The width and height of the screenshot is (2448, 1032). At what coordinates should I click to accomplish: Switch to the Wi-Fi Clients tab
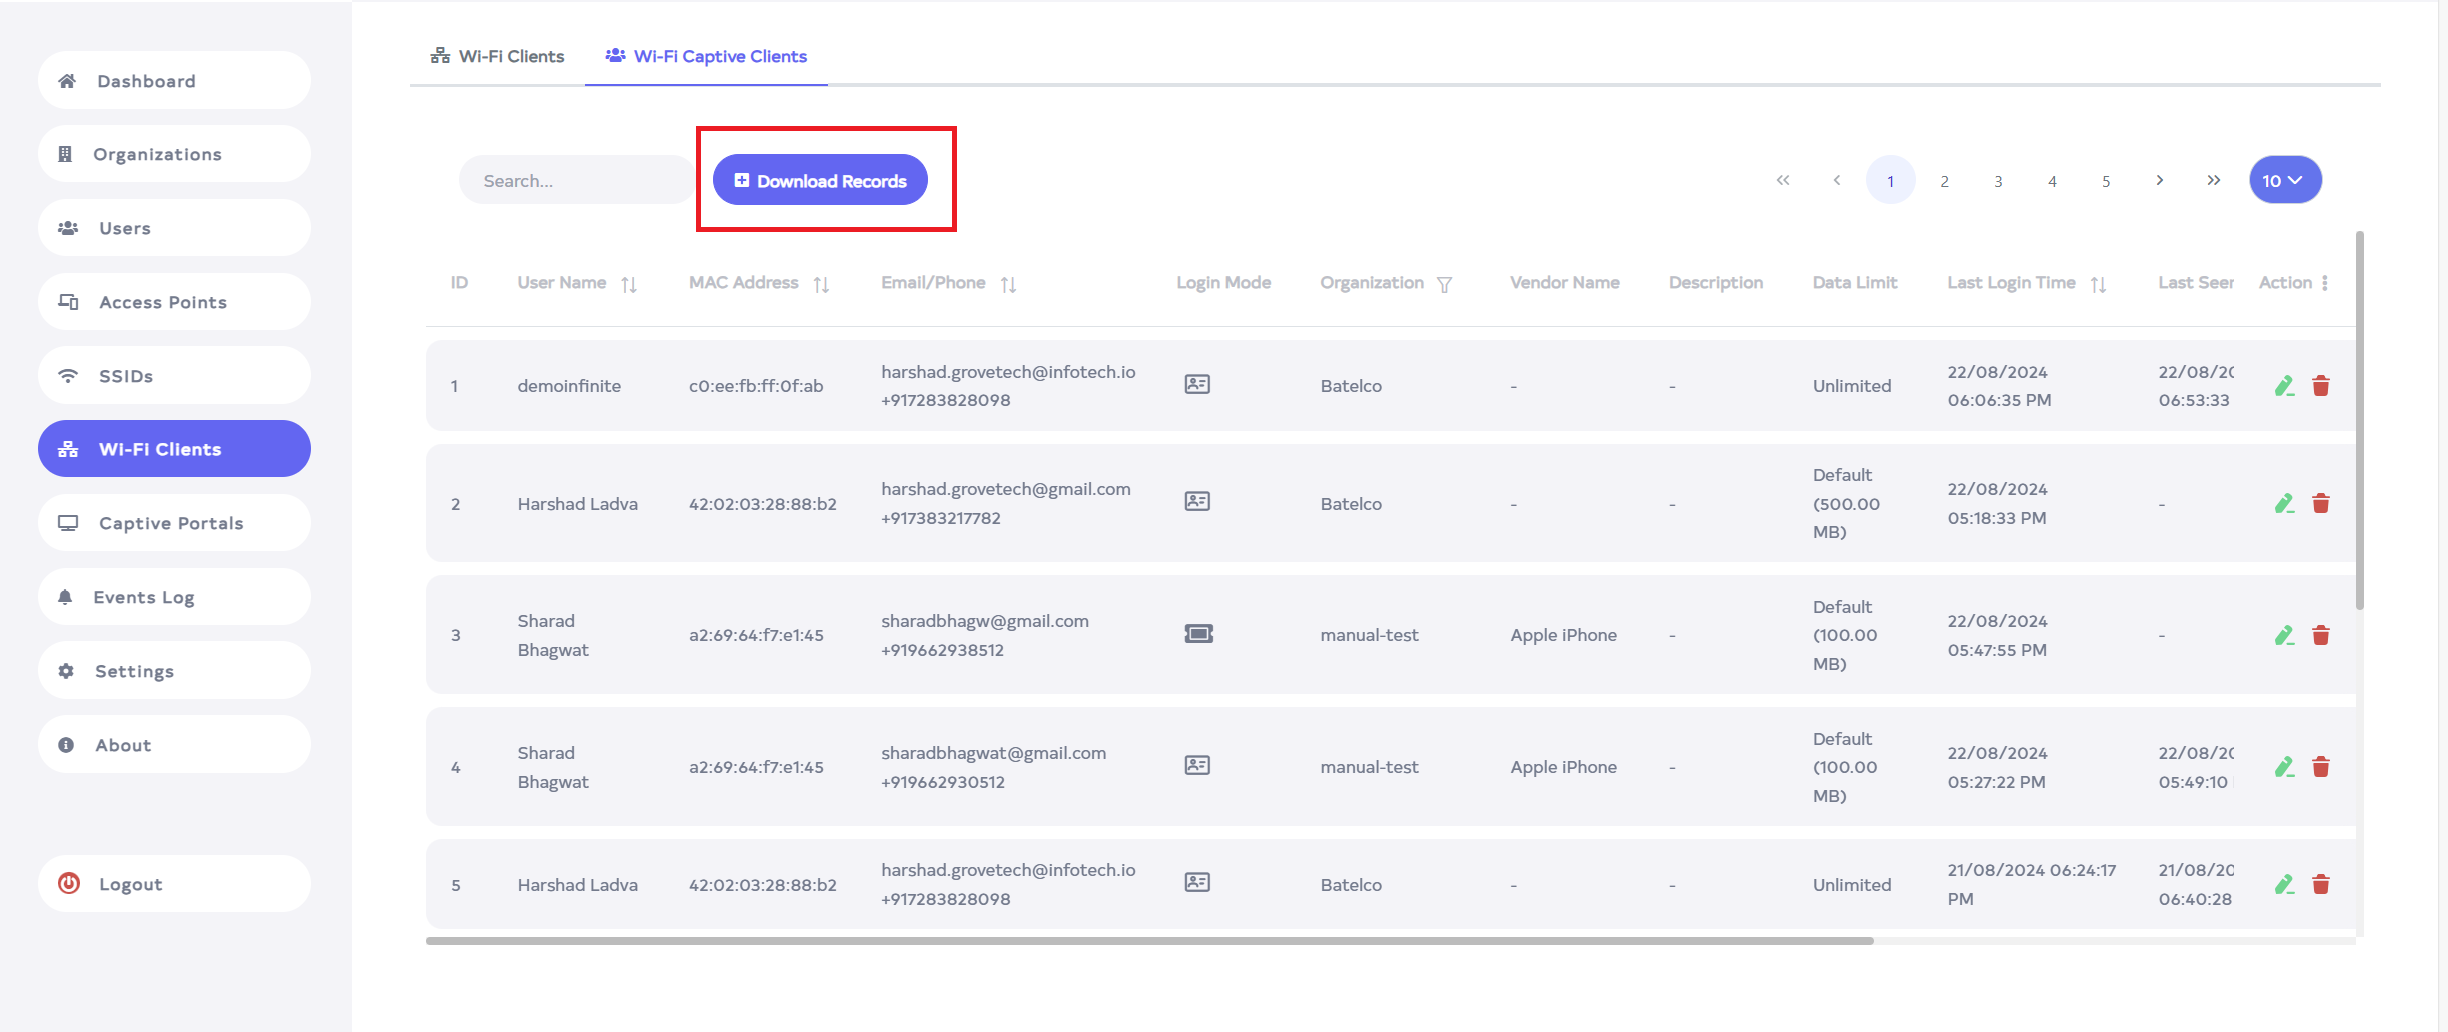[498, 57]
